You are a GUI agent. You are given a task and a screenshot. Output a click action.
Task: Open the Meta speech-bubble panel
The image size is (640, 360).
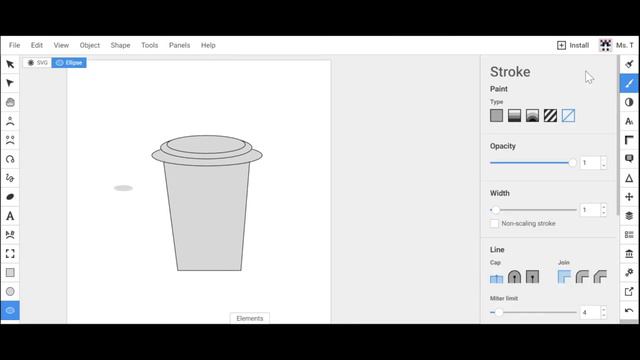pyautogui.click(x=629, y=159)
